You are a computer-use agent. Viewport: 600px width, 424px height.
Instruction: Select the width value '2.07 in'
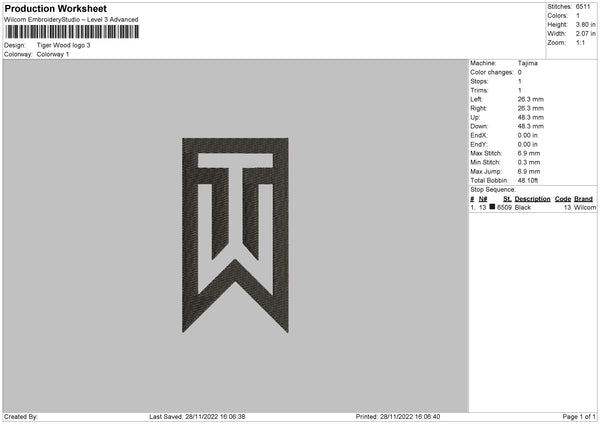pos(585,34)
